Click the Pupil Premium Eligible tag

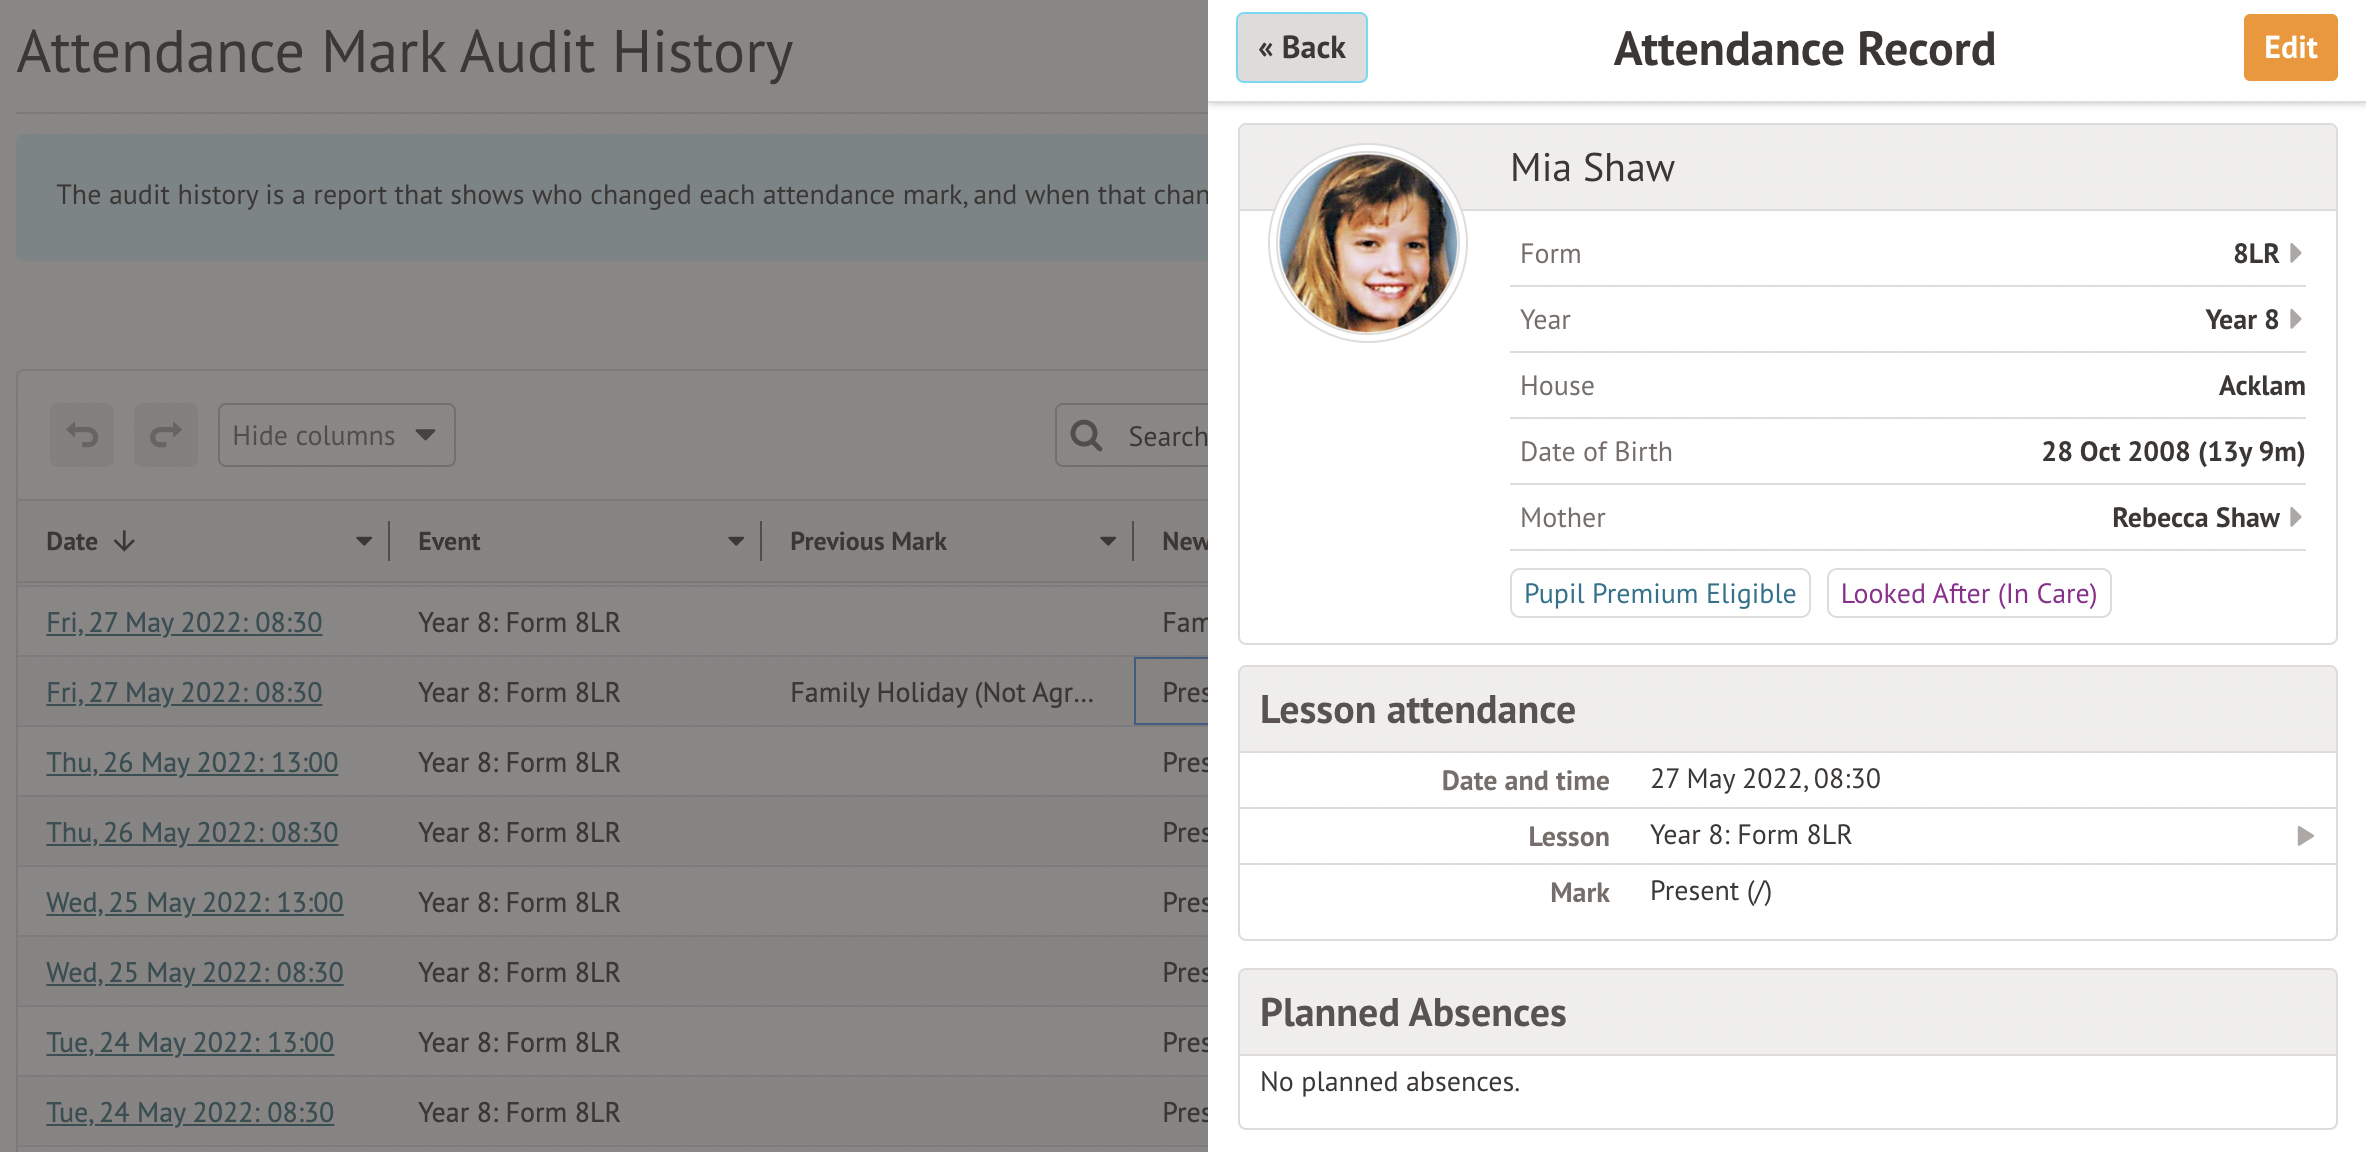(1659, 594)
